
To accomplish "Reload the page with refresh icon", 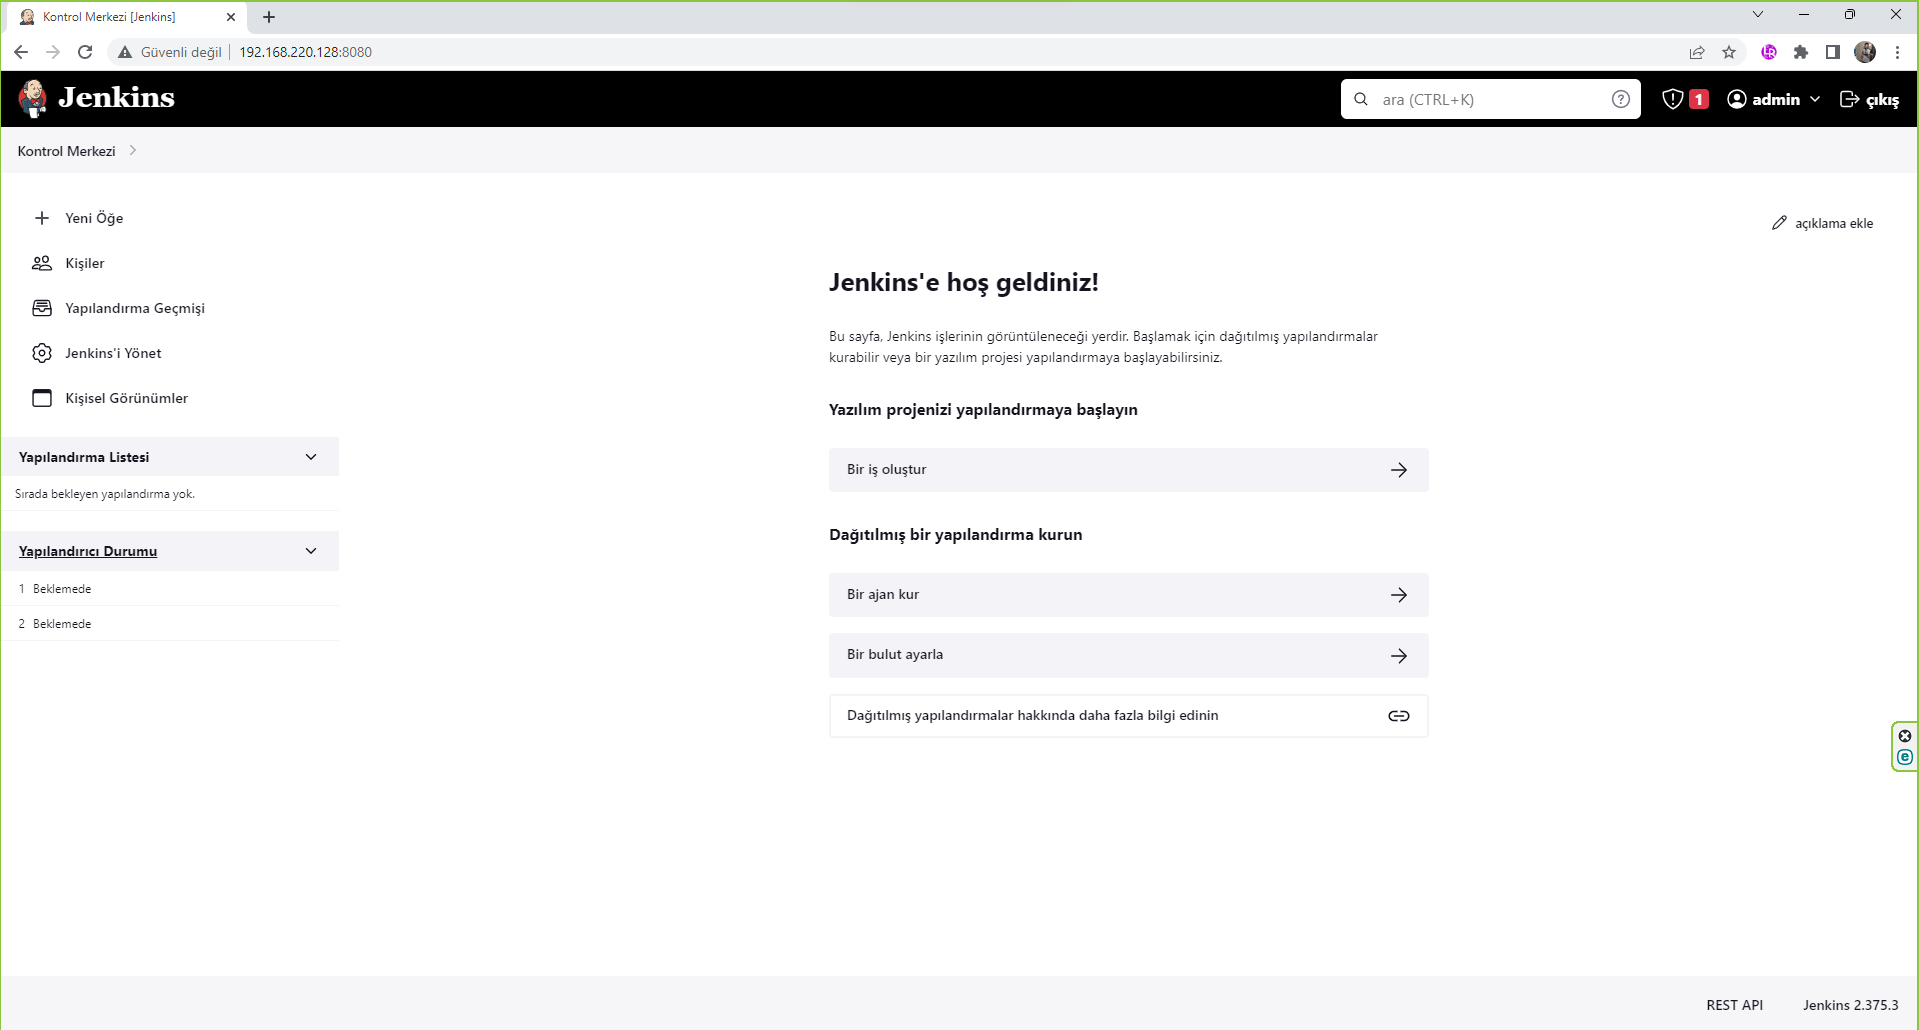I will click(x=85, y=52).
